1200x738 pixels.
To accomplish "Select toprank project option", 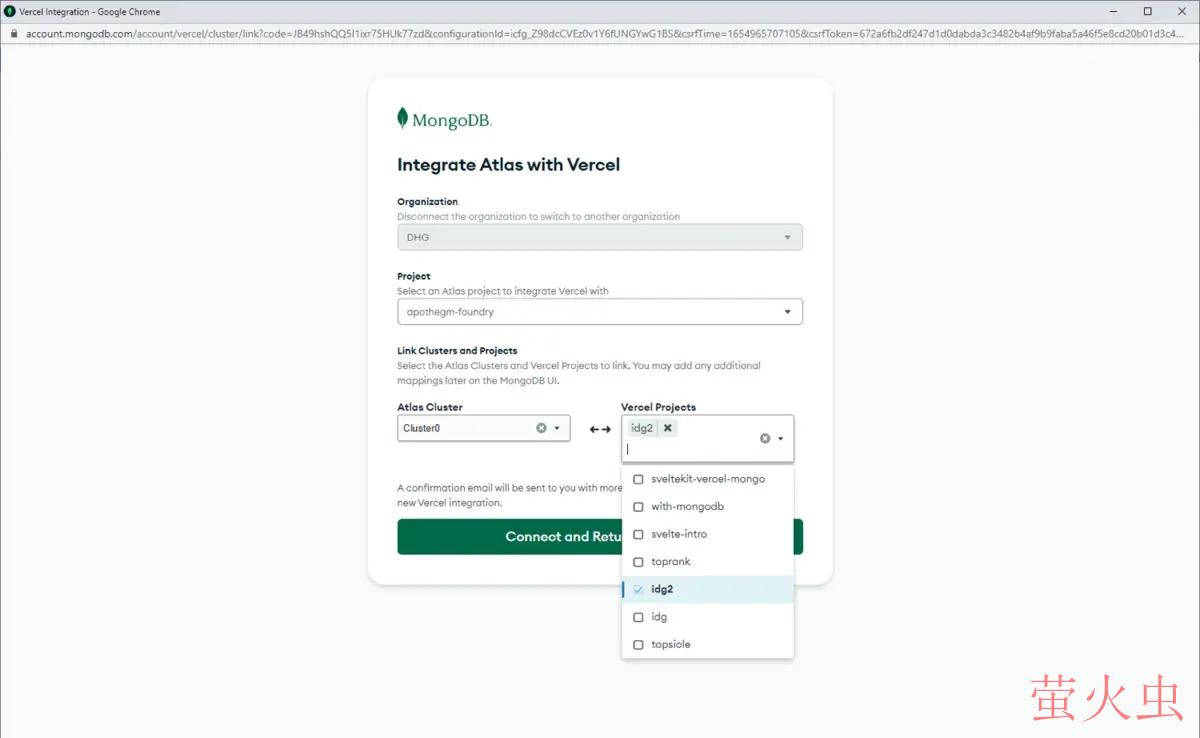I will (x=708, y=562).
